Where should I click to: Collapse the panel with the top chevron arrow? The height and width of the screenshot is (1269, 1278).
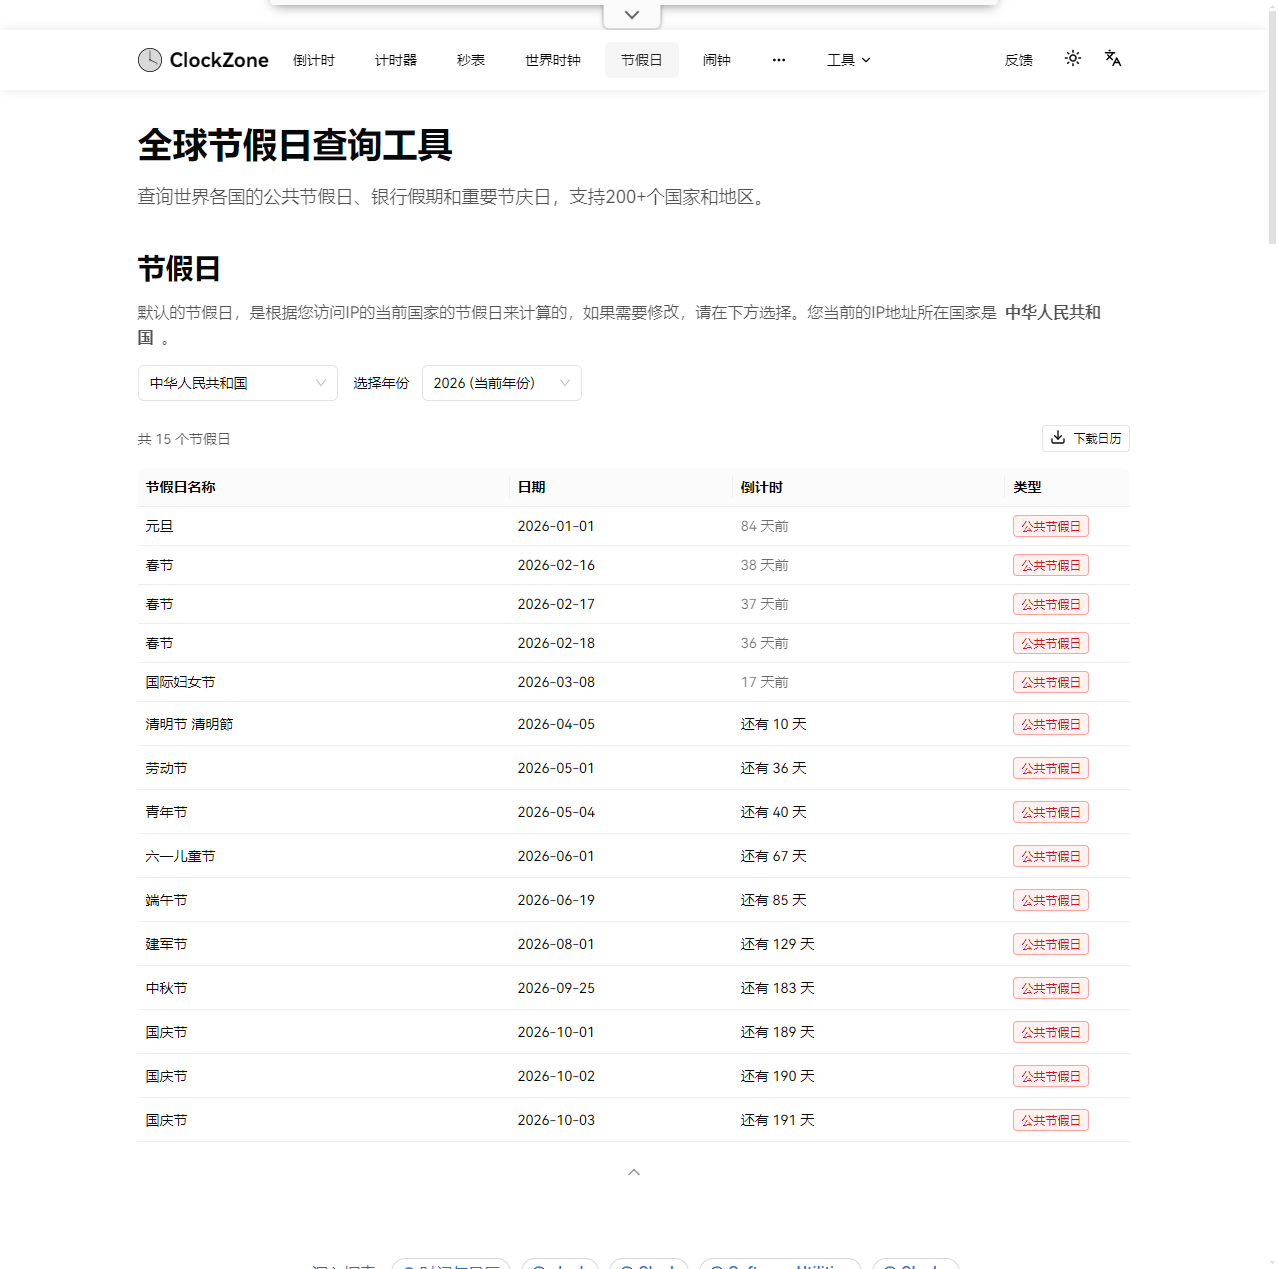[631, 14]
